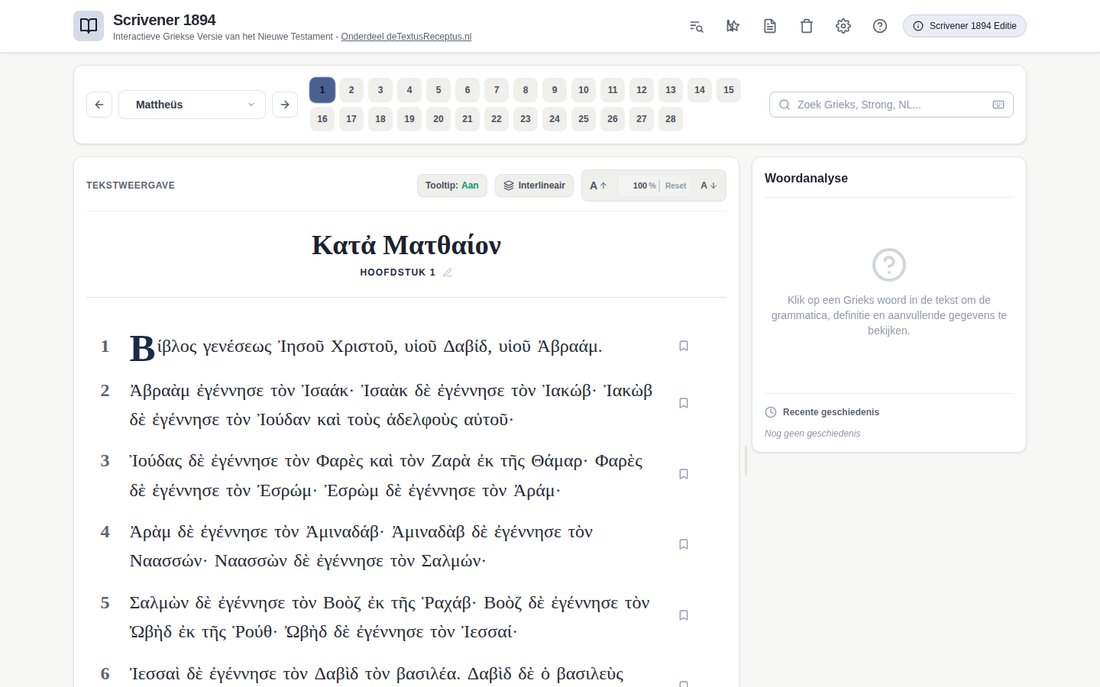Image resolution: width=1100 pixels, height=687 pixels.
Task: Select chapter 28
Action: 671,119
